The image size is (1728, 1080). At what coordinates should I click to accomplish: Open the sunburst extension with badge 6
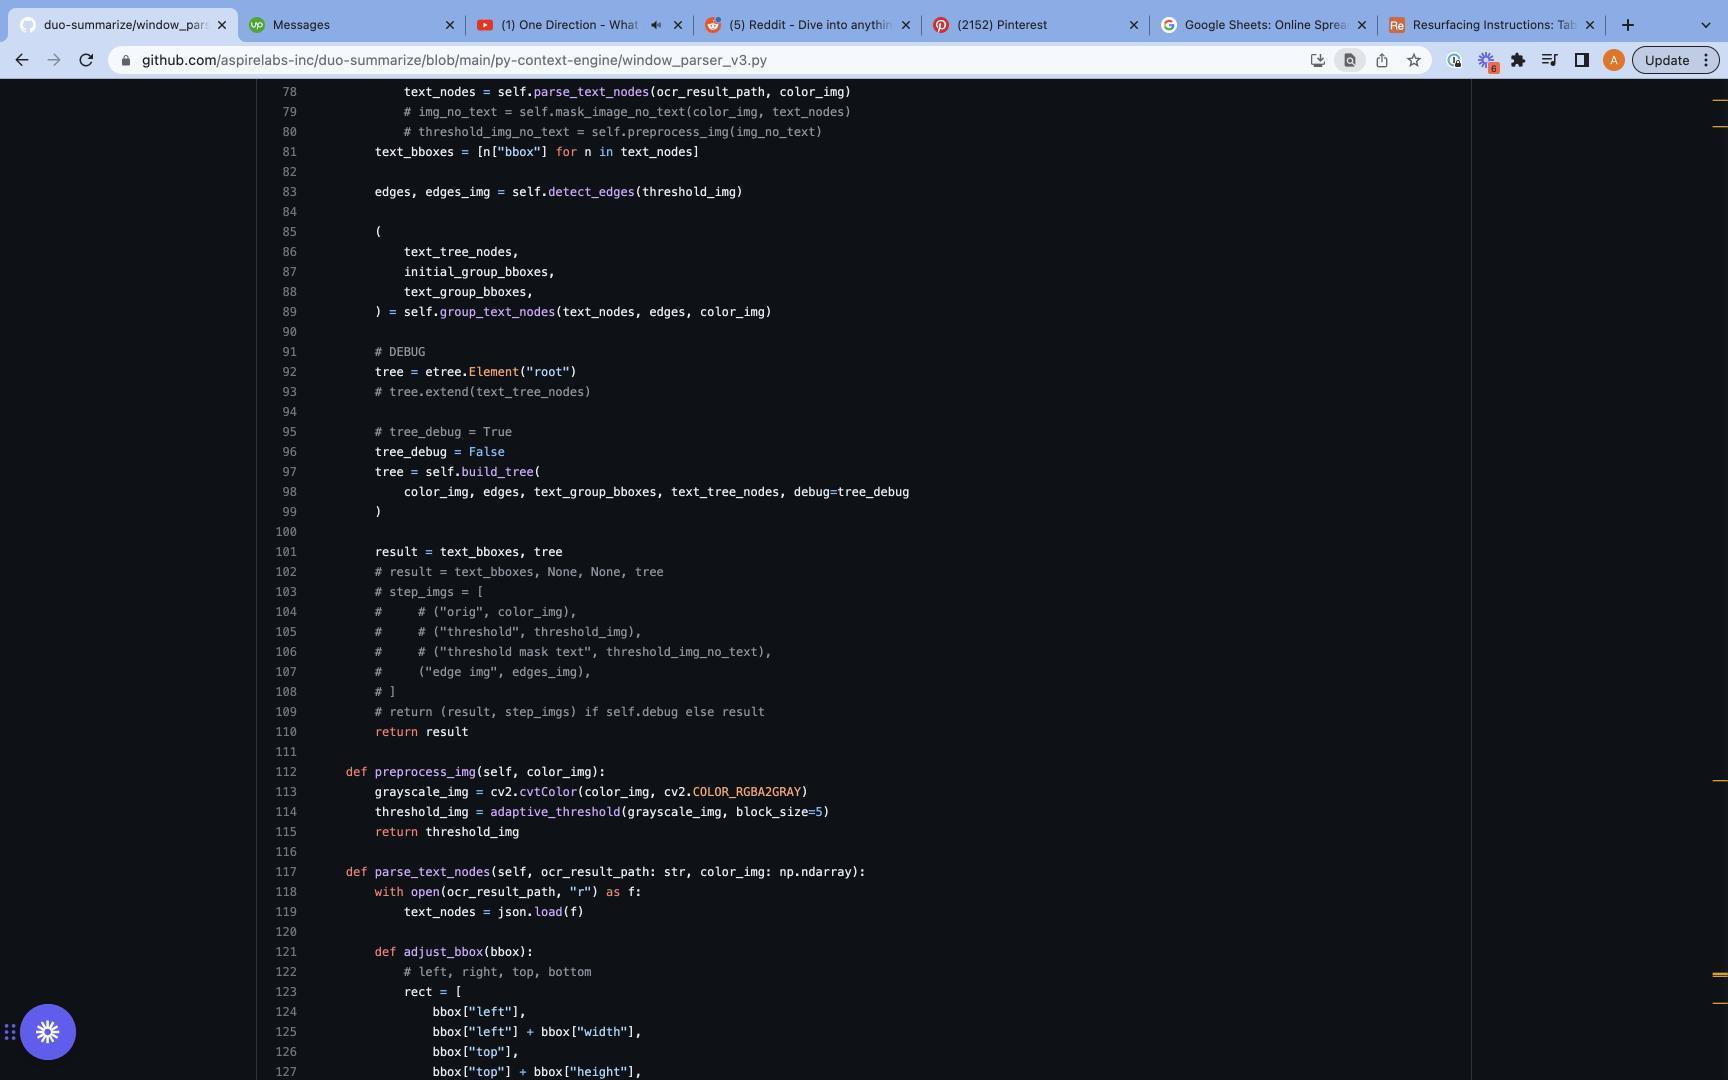(x=1486, y=61)
